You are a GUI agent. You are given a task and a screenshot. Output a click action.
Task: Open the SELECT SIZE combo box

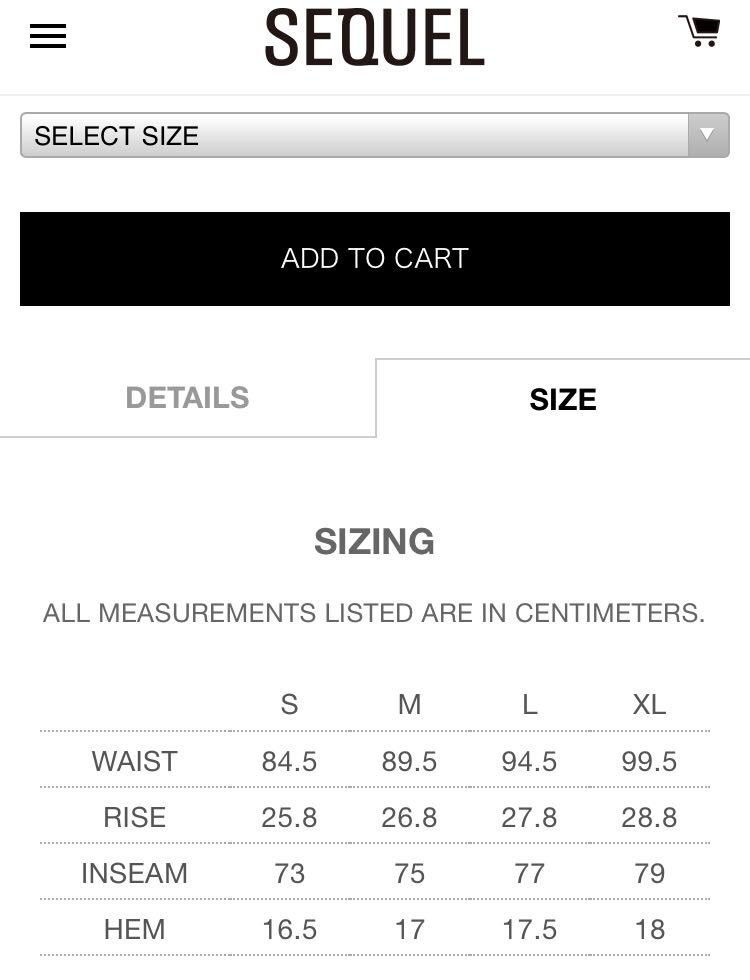[x=375, y=135]
